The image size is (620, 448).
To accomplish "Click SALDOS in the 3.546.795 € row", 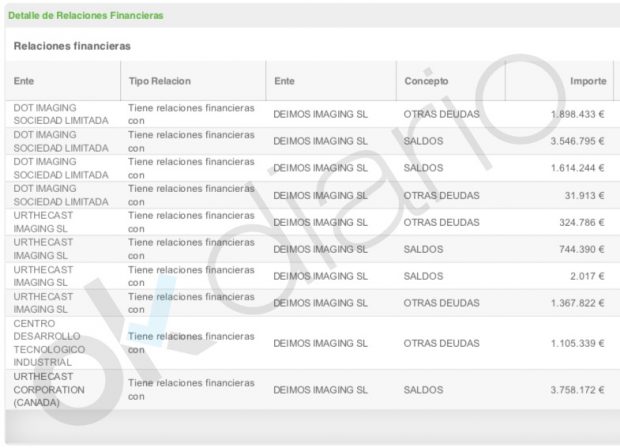I will click(x=423, y=141).
